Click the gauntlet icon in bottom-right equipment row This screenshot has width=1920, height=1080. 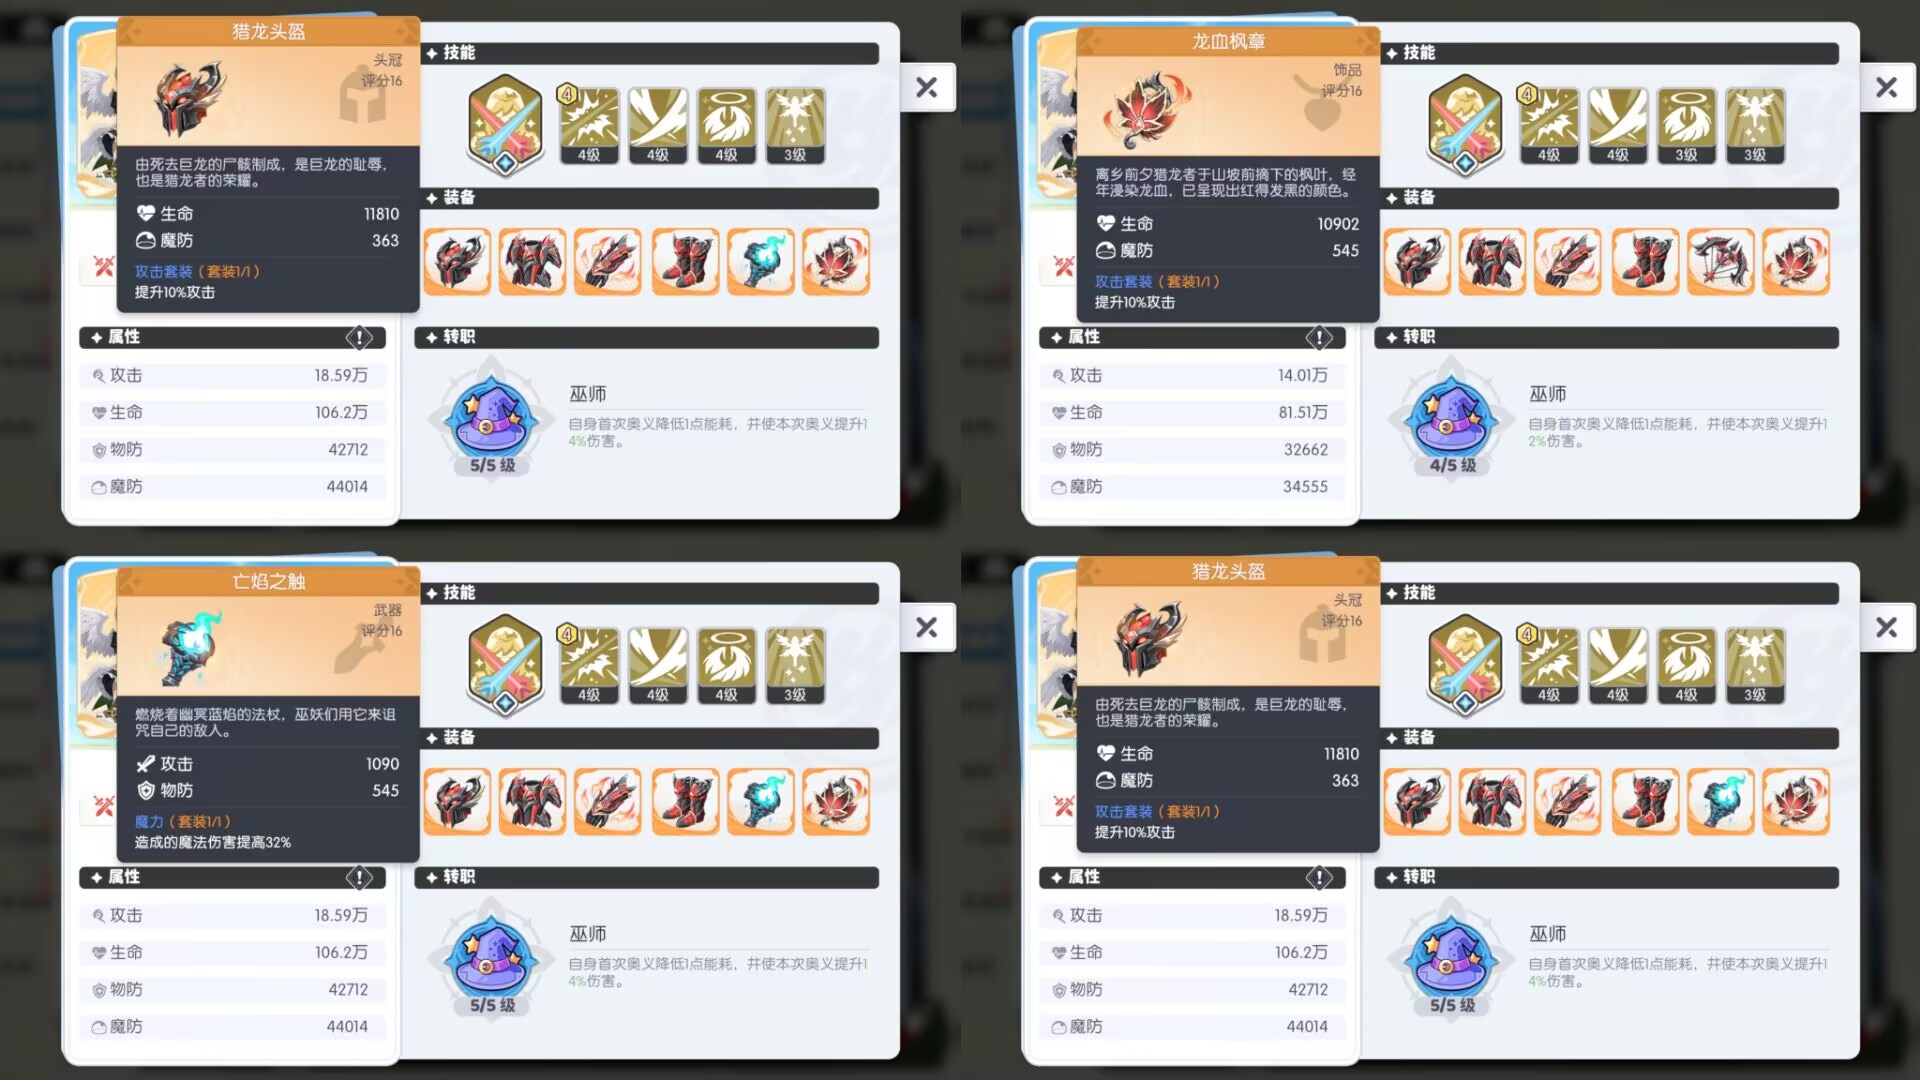coord(1568,801)
